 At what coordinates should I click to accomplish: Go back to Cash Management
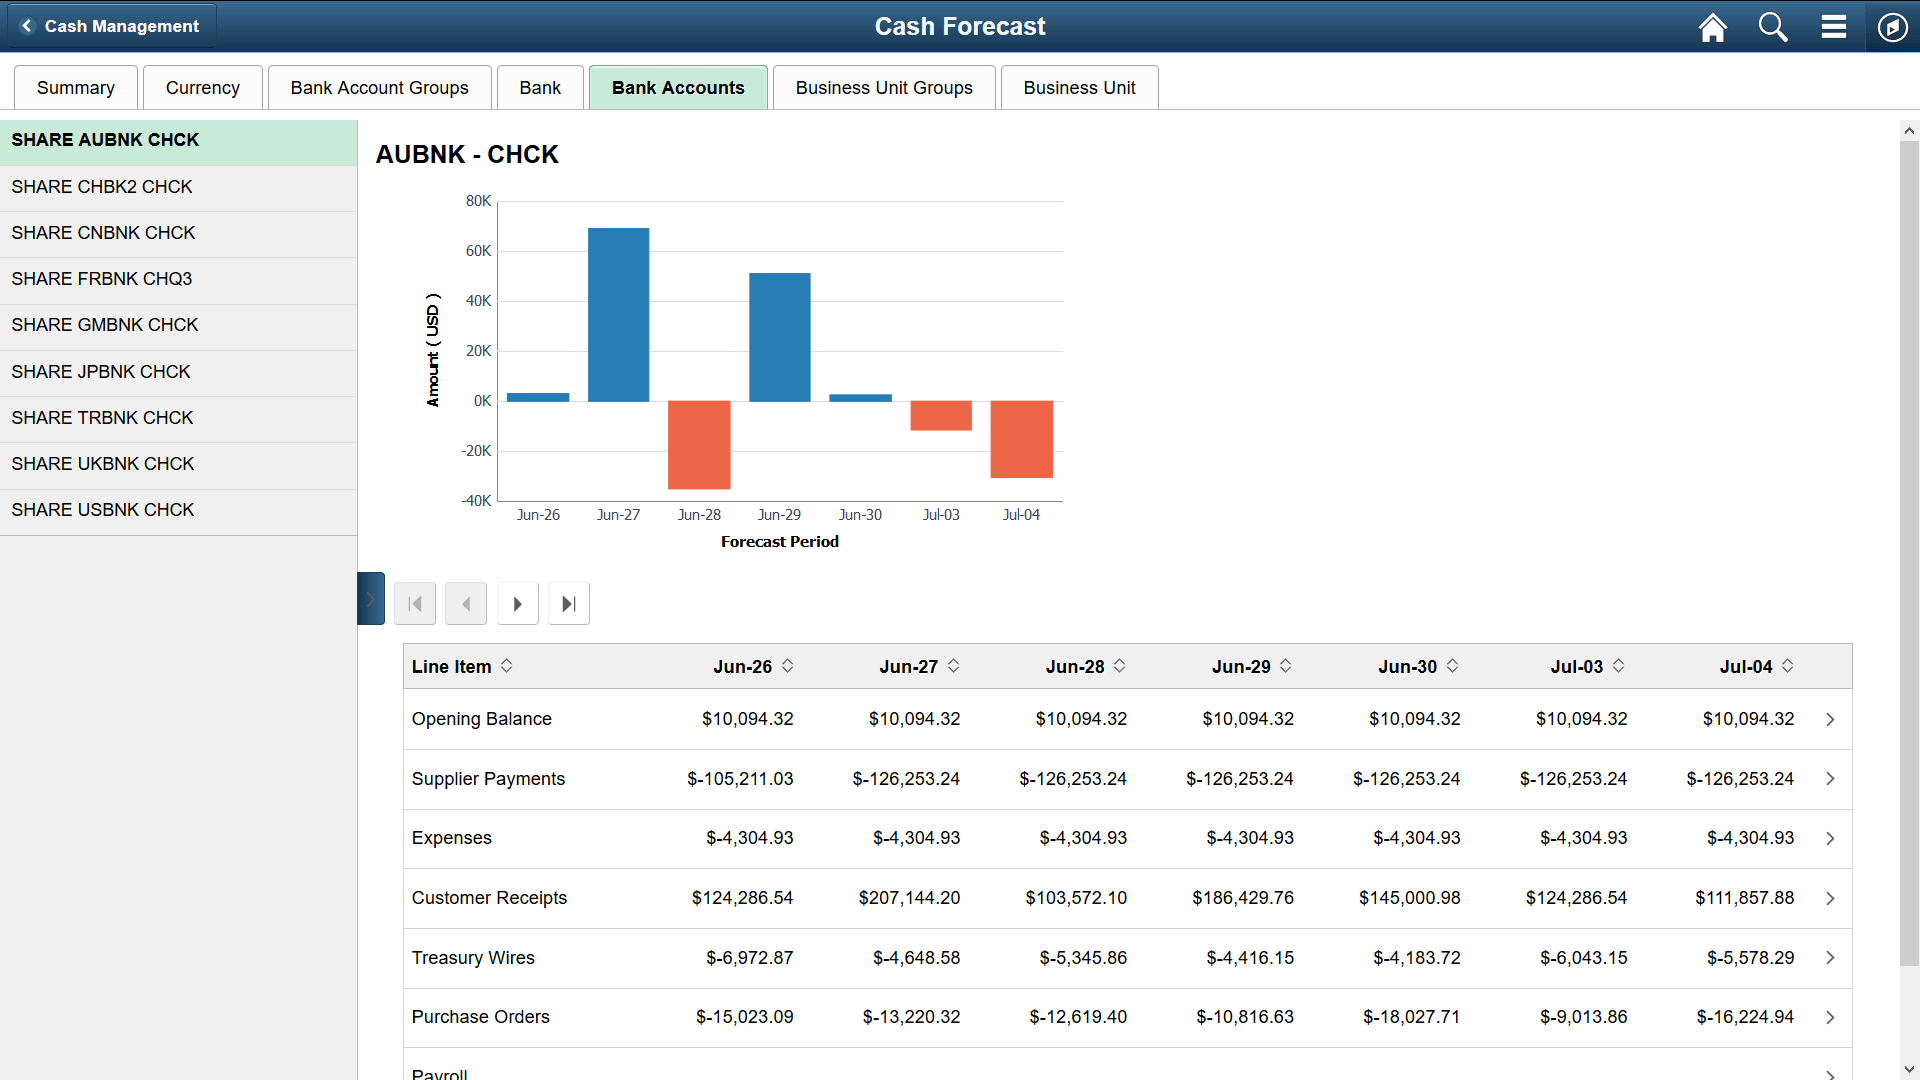[x=111, y=26]
